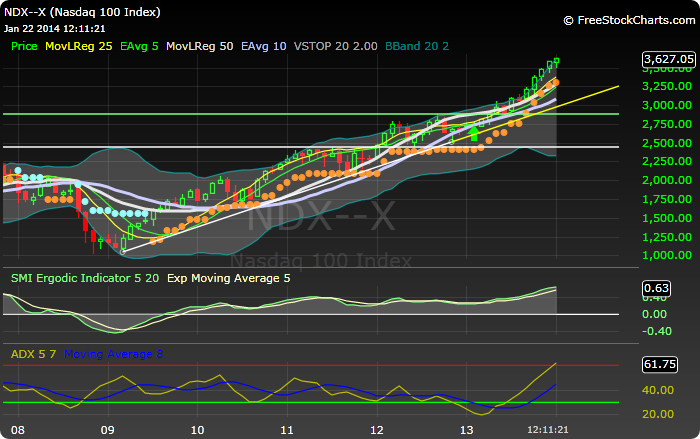Image resolution: width=700 pixels, height=439 pixels.
Task: Click the -0.40 SMI axis label
Action: point(656,331)
